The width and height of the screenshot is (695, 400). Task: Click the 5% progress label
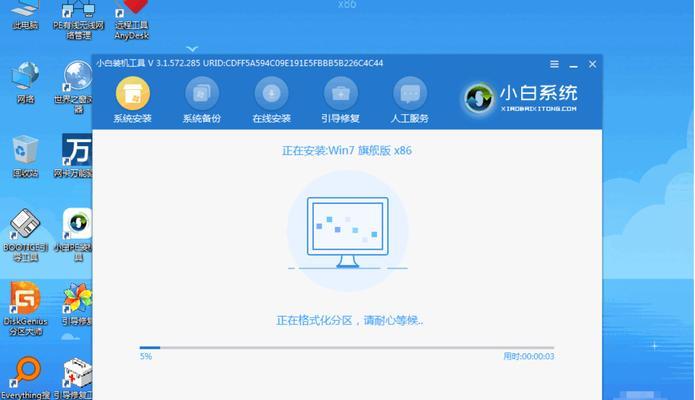(146, 356)
